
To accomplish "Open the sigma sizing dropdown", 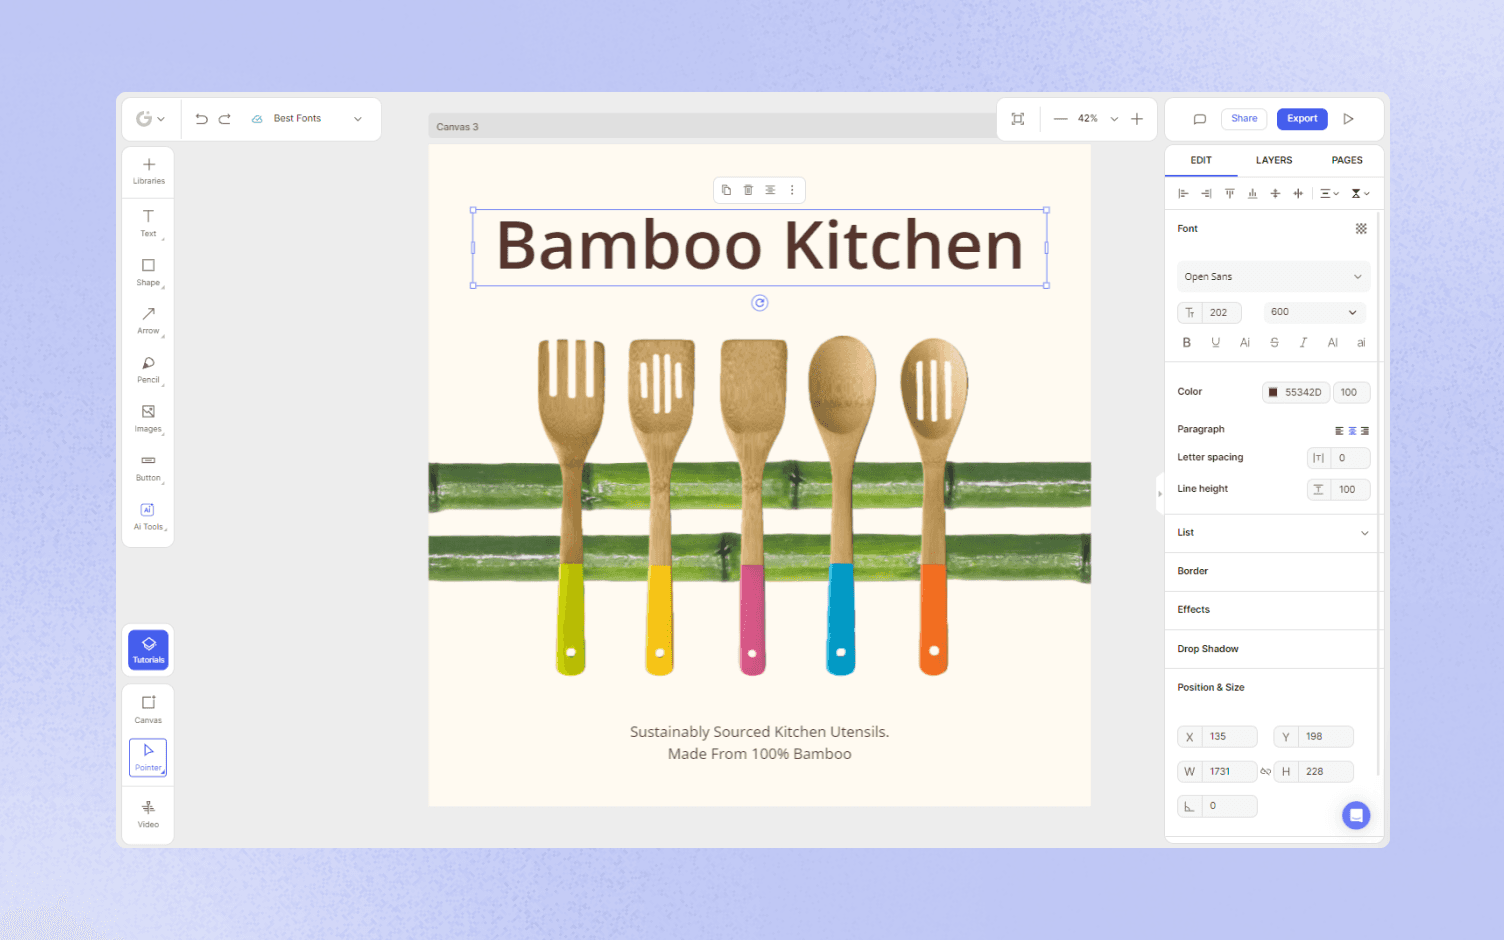I will click(x=1360, y=194).
